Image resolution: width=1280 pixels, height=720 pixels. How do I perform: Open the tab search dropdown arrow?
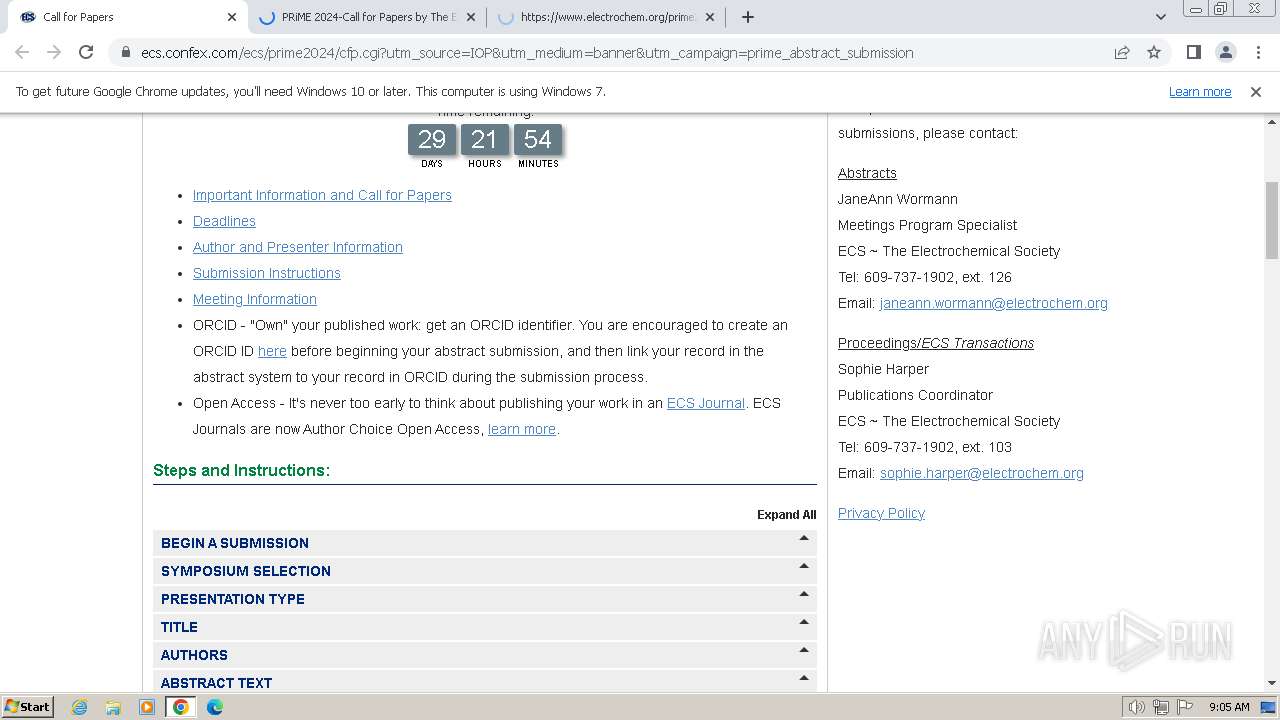[1160, 17]
